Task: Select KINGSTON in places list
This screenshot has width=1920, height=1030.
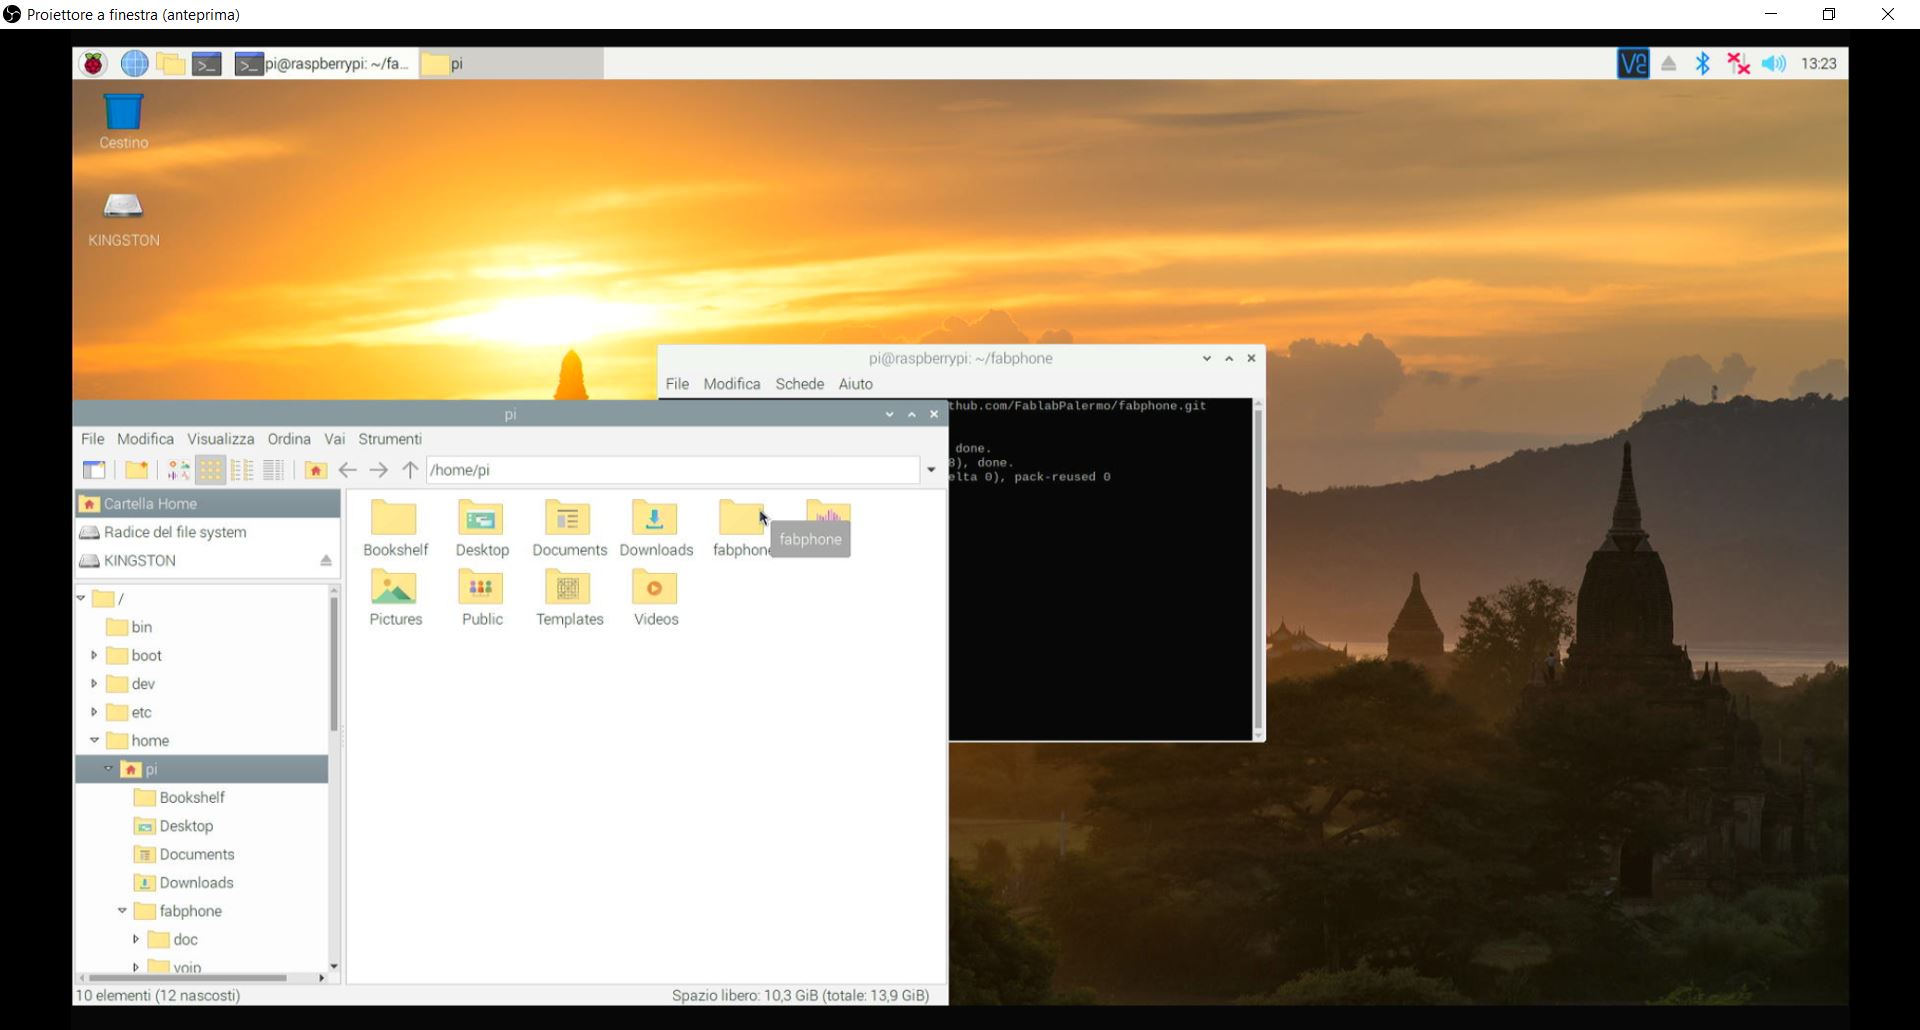Action: 208,561
